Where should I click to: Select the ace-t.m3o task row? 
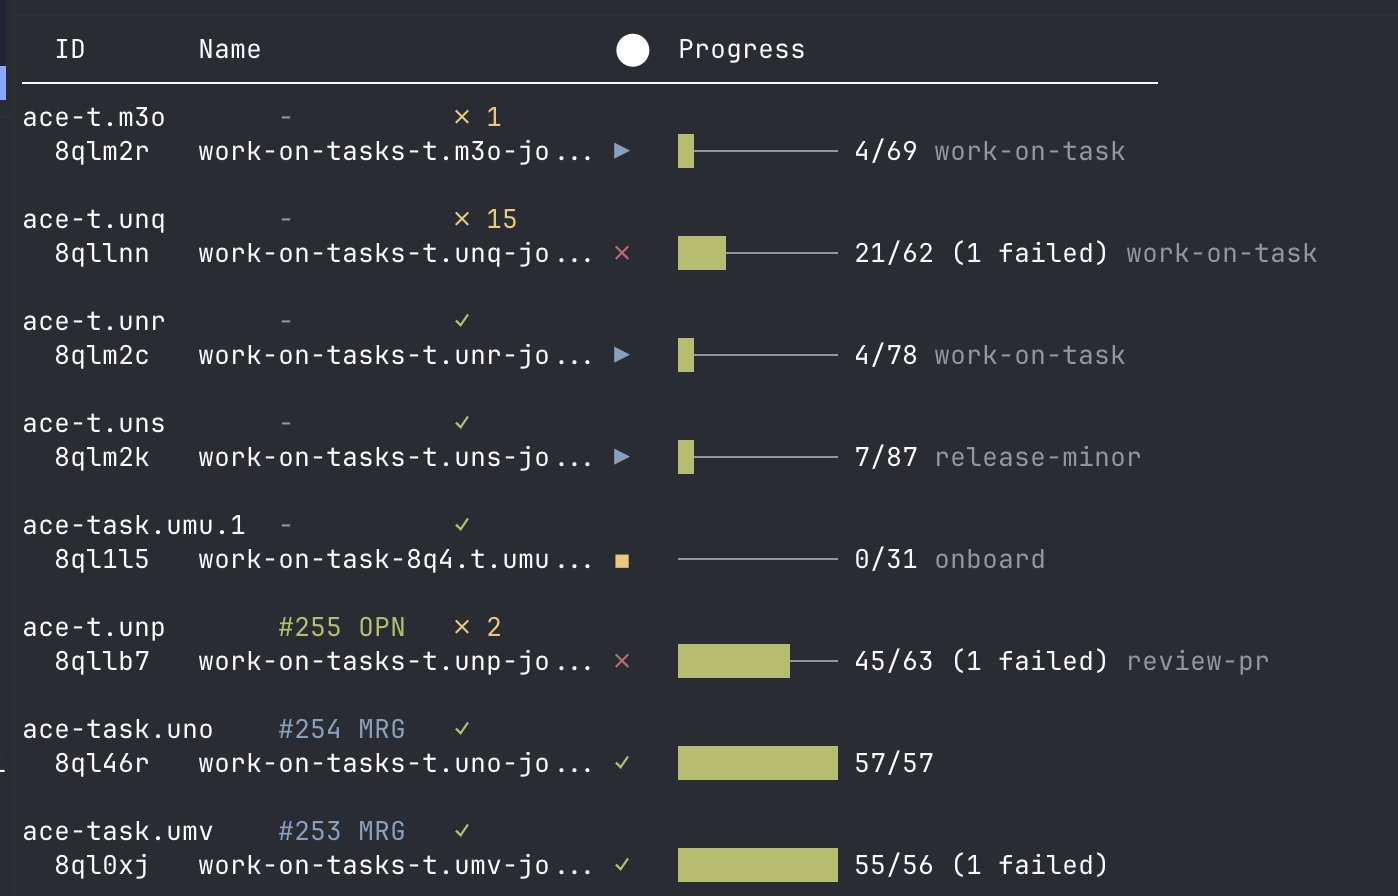click(94, 117)
